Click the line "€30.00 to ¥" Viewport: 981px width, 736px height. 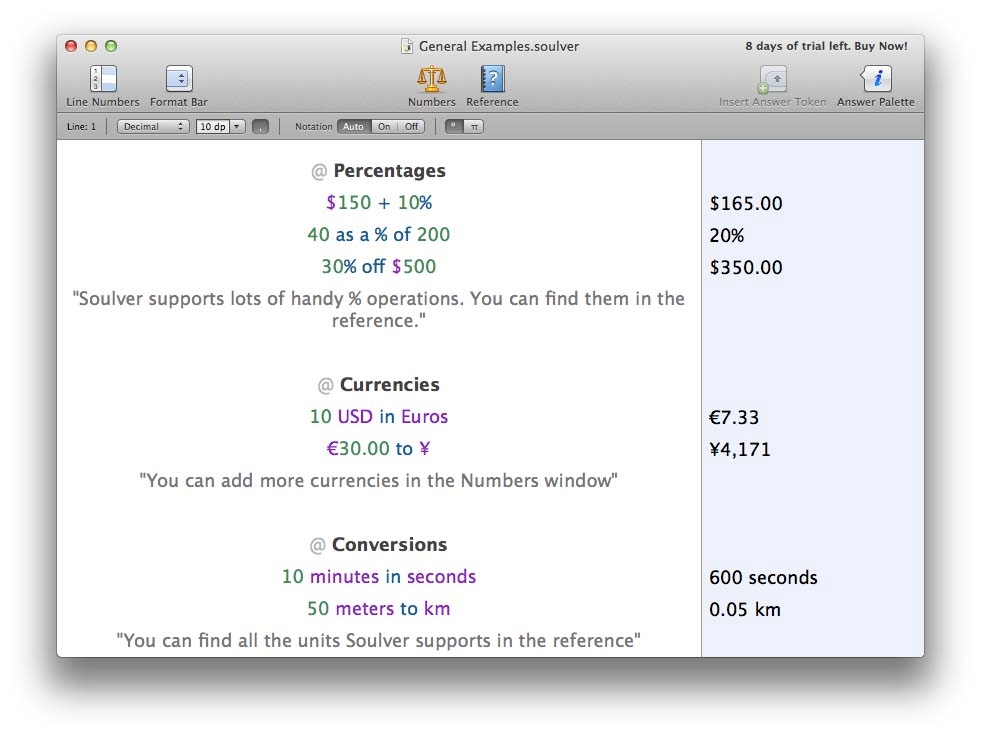(379, 448)
